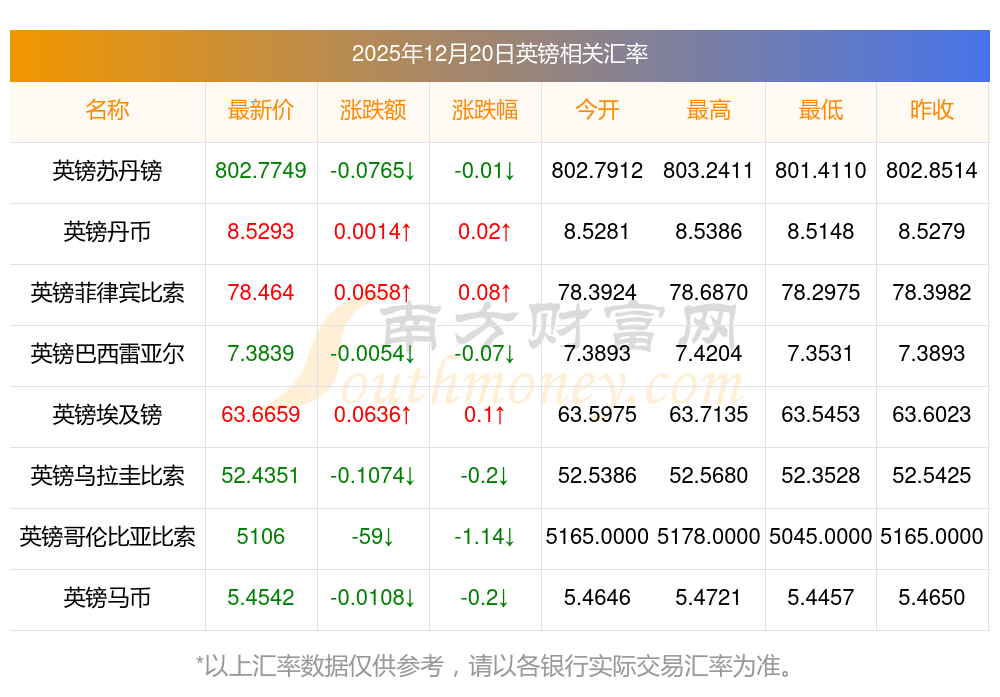
Task: Click opening value 52.5386
Action: (x=597, y=476)
